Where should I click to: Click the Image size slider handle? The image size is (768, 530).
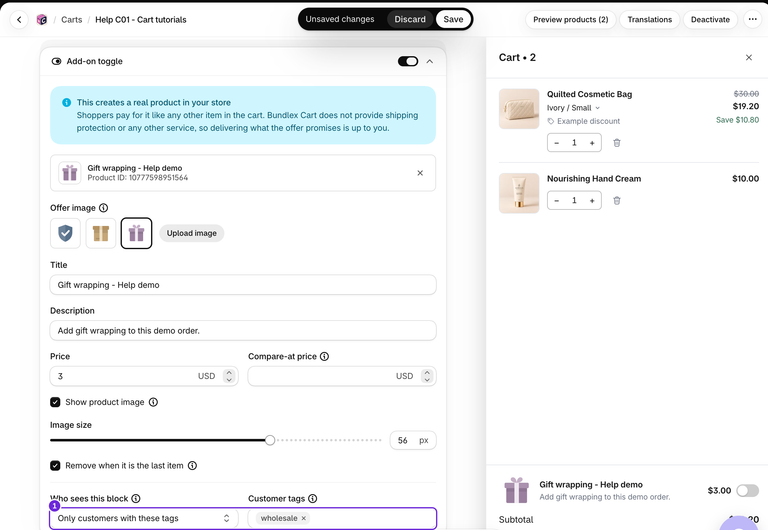tap(270, 440)
